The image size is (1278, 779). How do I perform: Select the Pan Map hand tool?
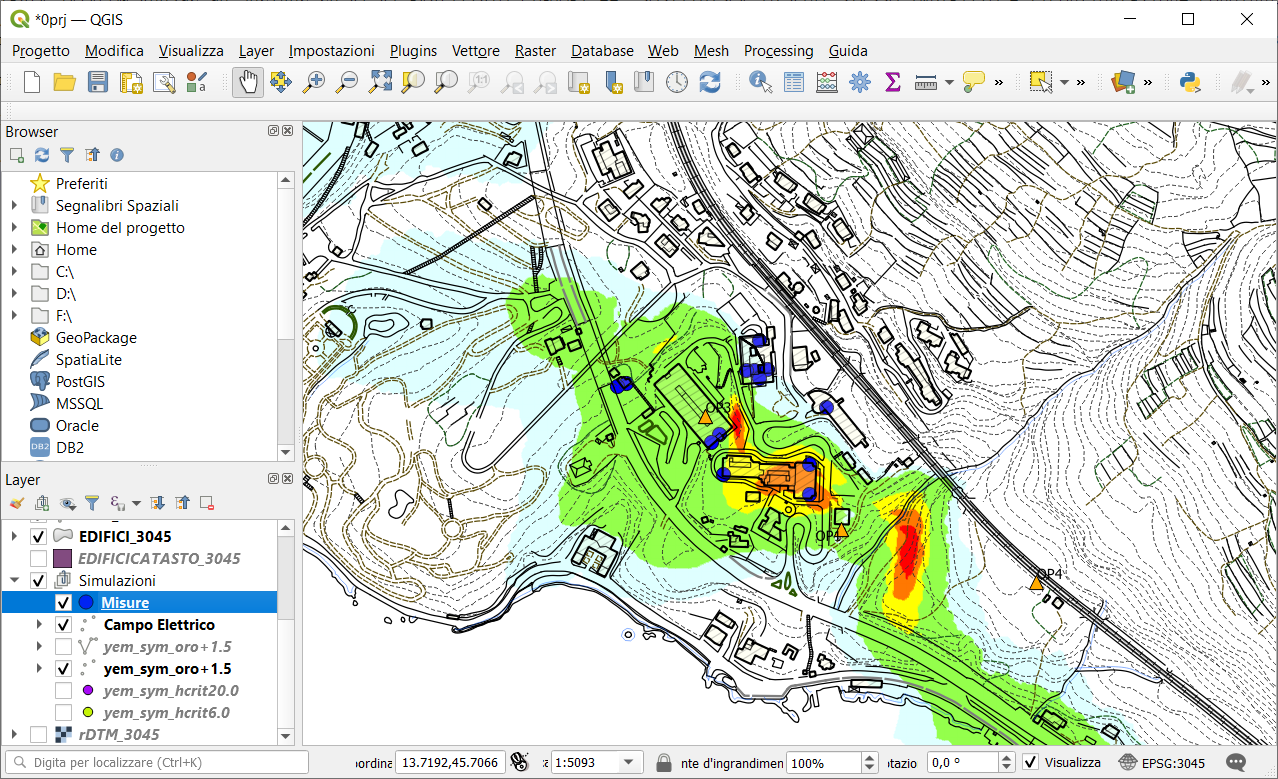[248, 82]
